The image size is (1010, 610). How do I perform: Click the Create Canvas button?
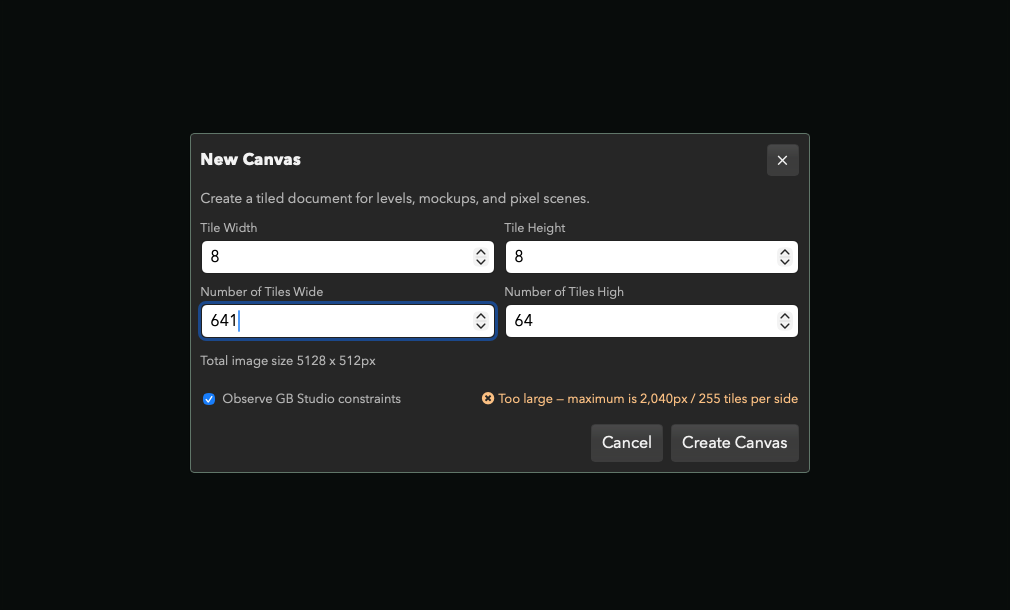(734, 443)
